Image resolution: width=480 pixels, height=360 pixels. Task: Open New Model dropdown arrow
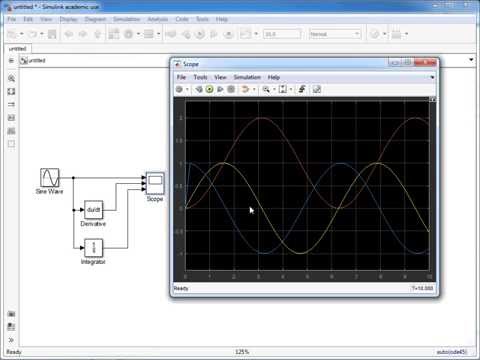click(x=22, y=34)
